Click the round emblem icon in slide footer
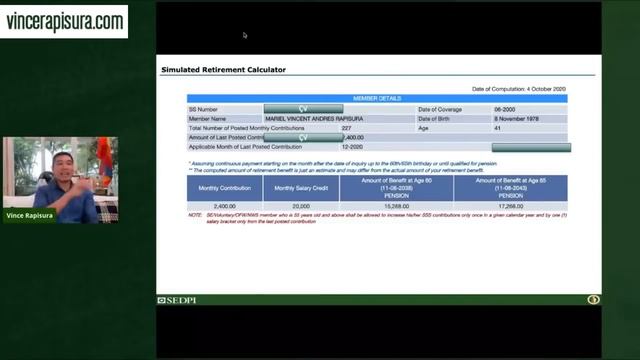This screenshot has height=360, width=640. pos(593,300)
